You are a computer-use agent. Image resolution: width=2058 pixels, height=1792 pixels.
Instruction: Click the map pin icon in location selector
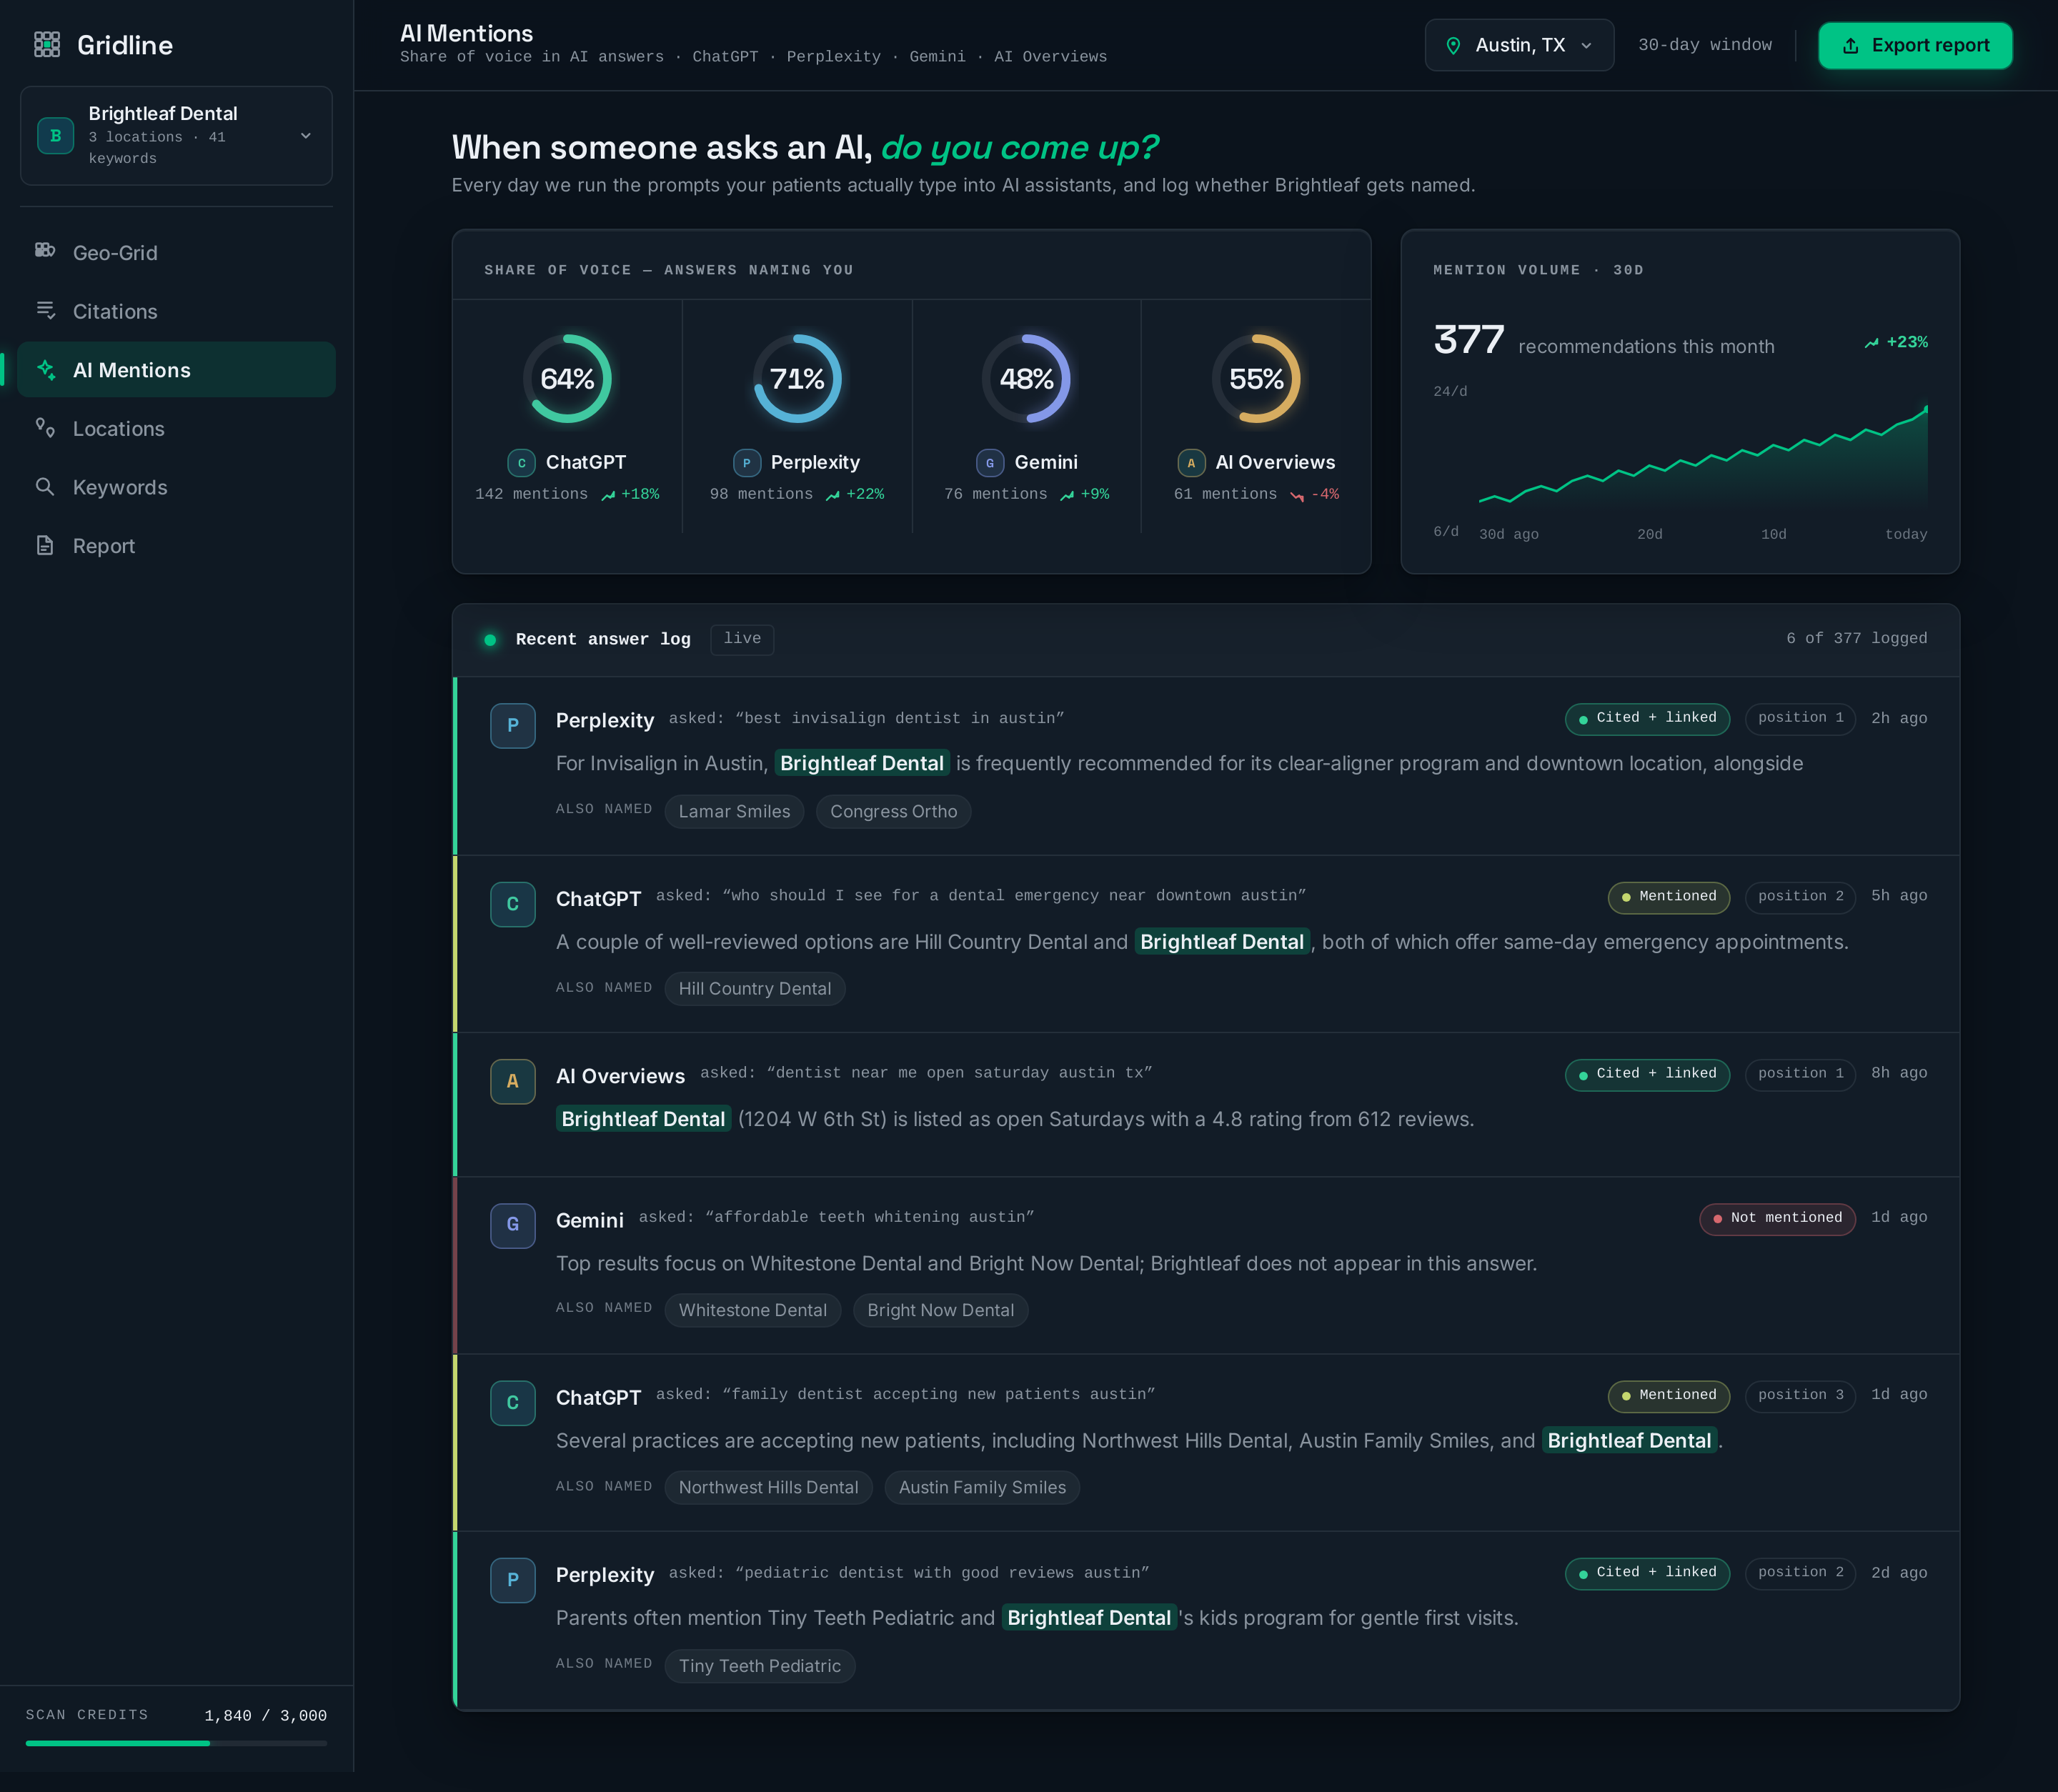pos(1454,46)
